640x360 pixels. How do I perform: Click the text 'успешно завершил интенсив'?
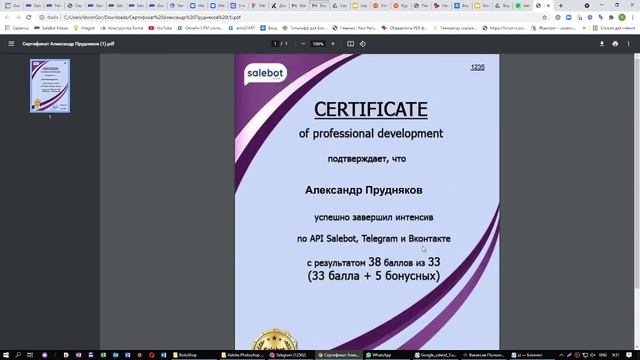coord(373,218)
